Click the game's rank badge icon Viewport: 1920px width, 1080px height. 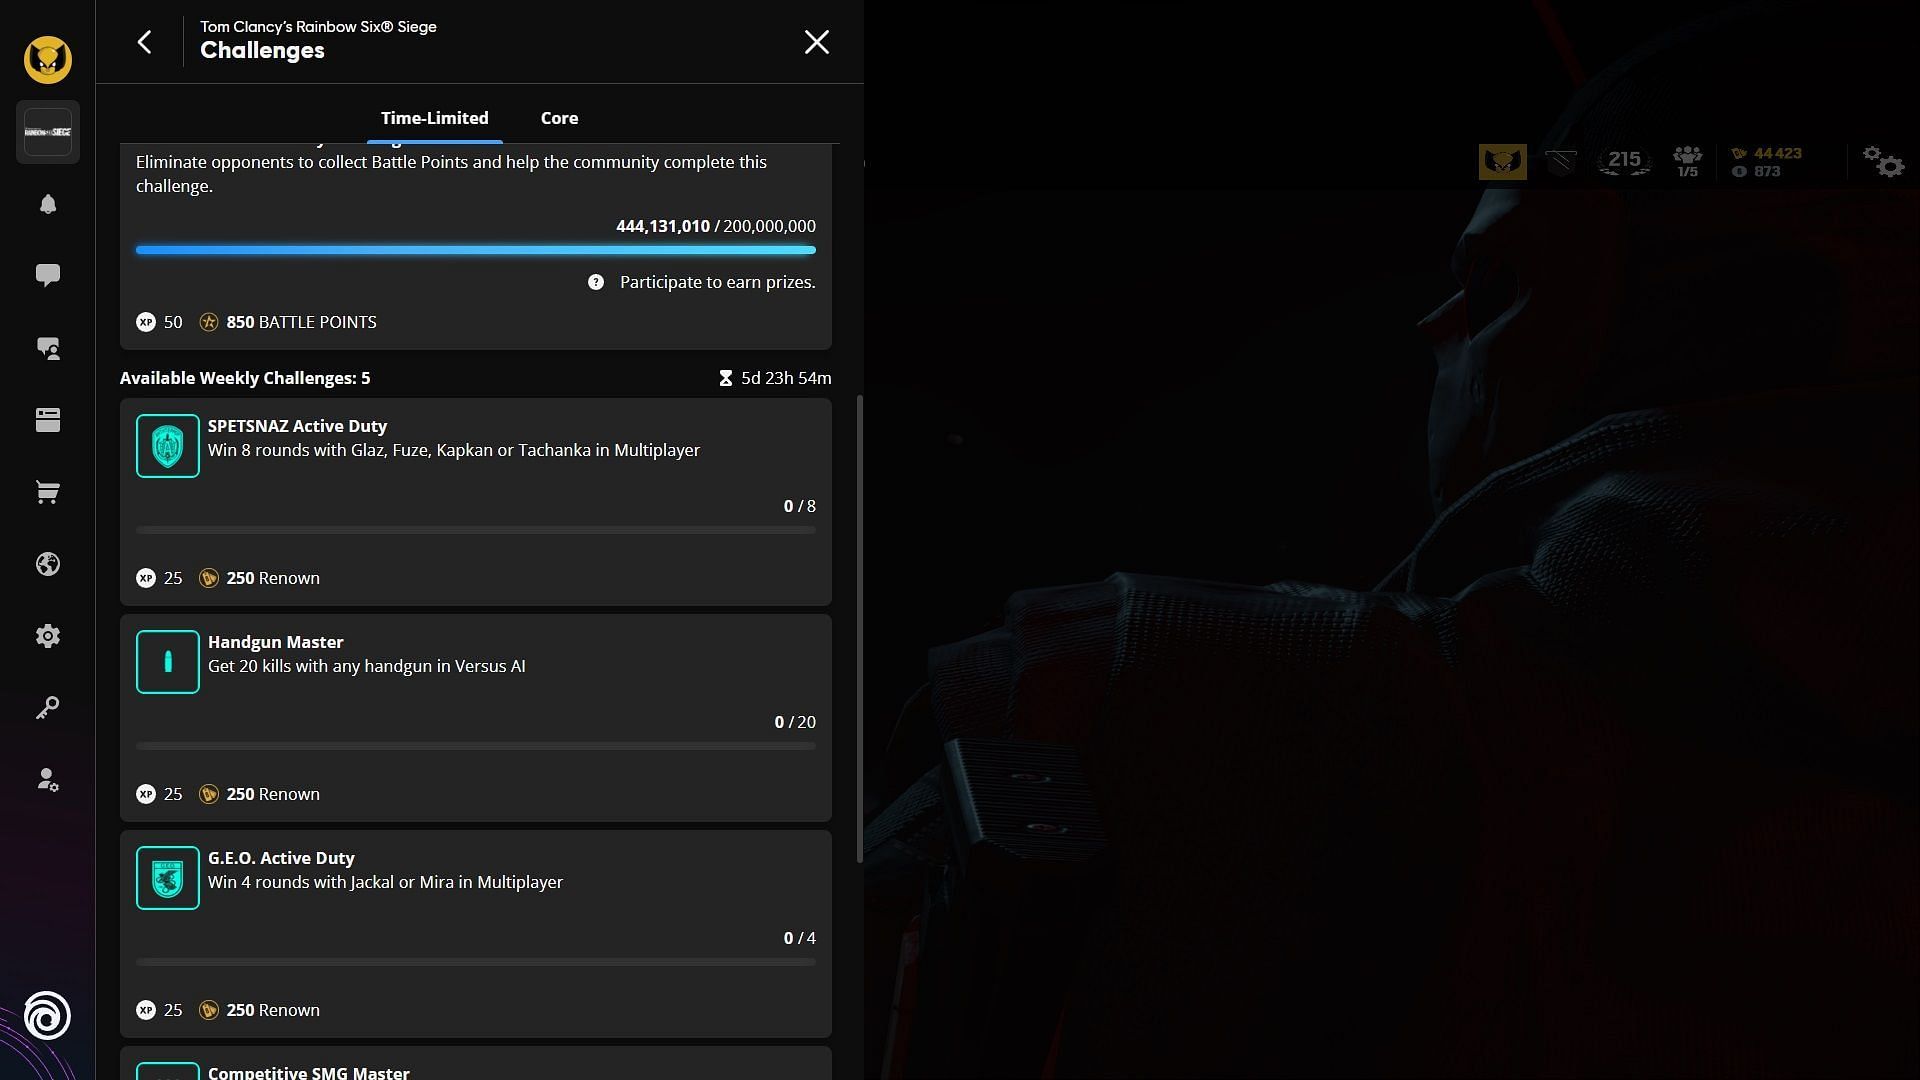click(x=1560, y=162)
